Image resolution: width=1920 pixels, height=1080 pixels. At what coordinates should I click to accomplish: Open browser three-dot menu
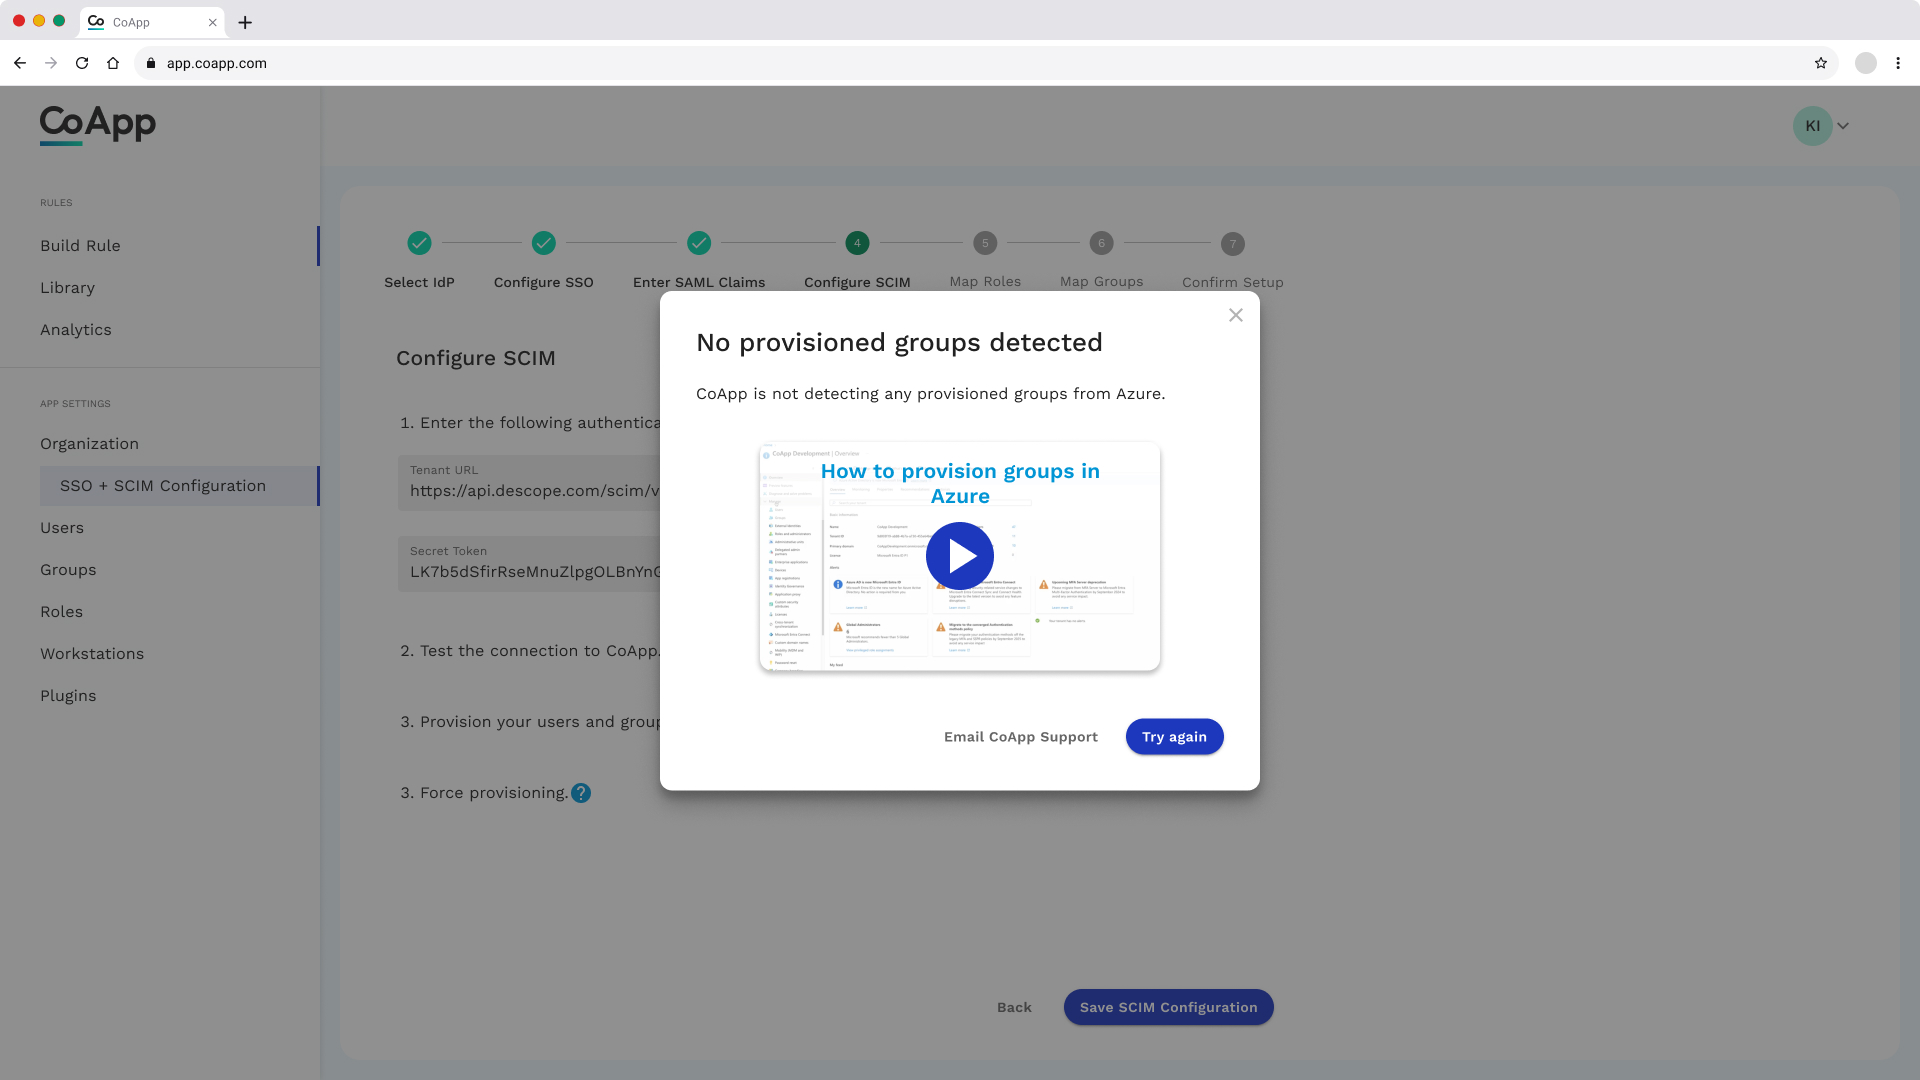point(1898,63)
